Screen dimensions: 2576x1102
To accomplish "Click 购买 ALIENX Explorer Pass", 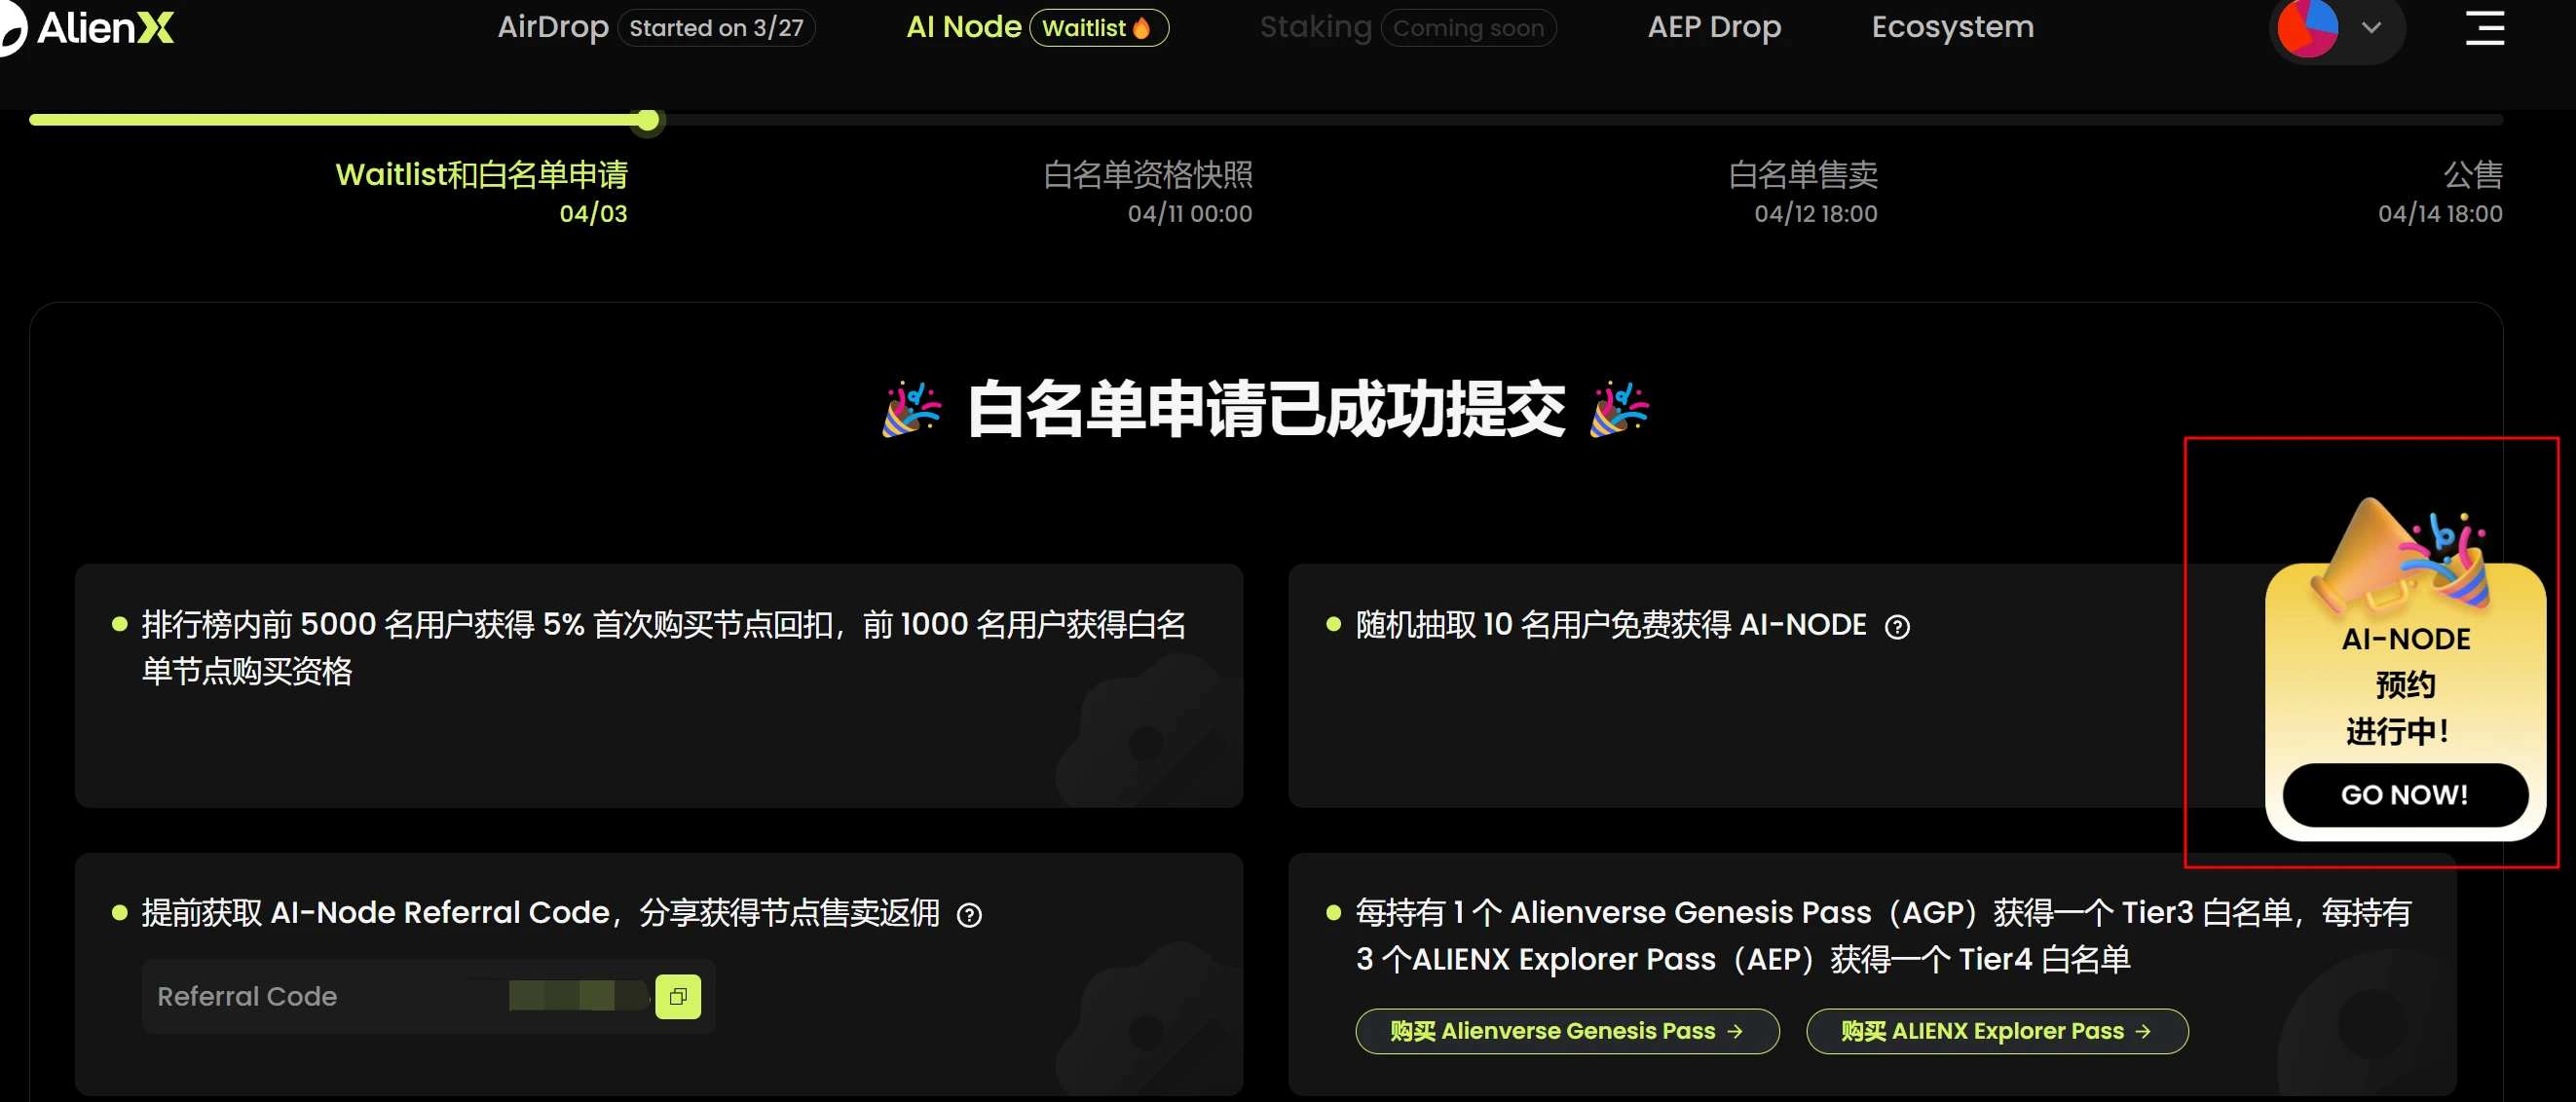I will (1996, 1031).
